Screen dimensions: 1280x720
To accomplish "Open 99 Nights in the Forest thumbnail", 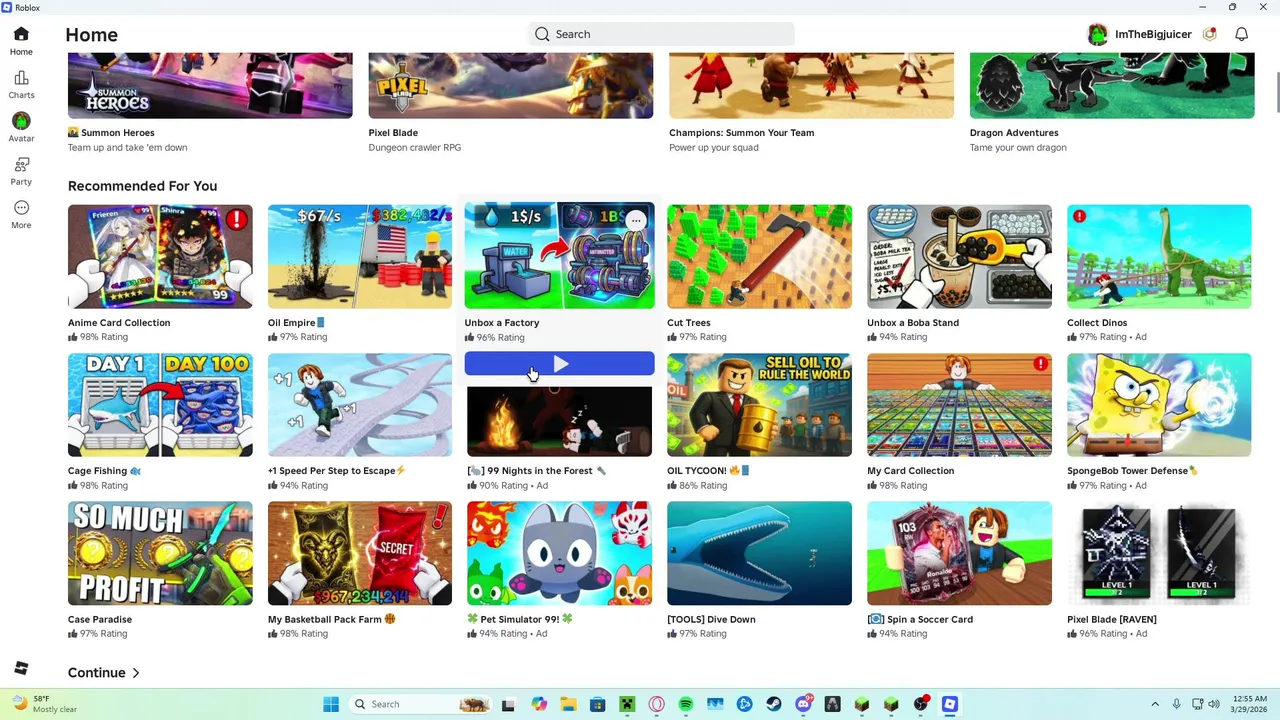I will [559, 420].
